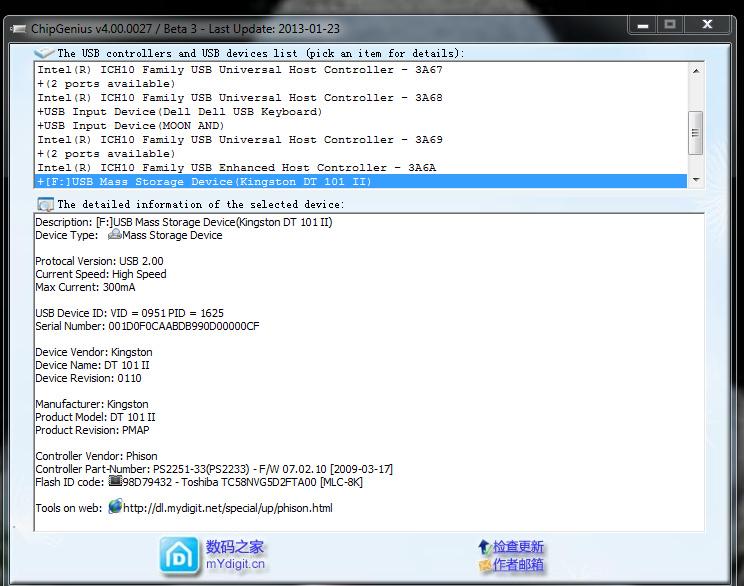Click the envelope author email icon
The width and height of the screenshot is (744, 586).
point(485,565)
